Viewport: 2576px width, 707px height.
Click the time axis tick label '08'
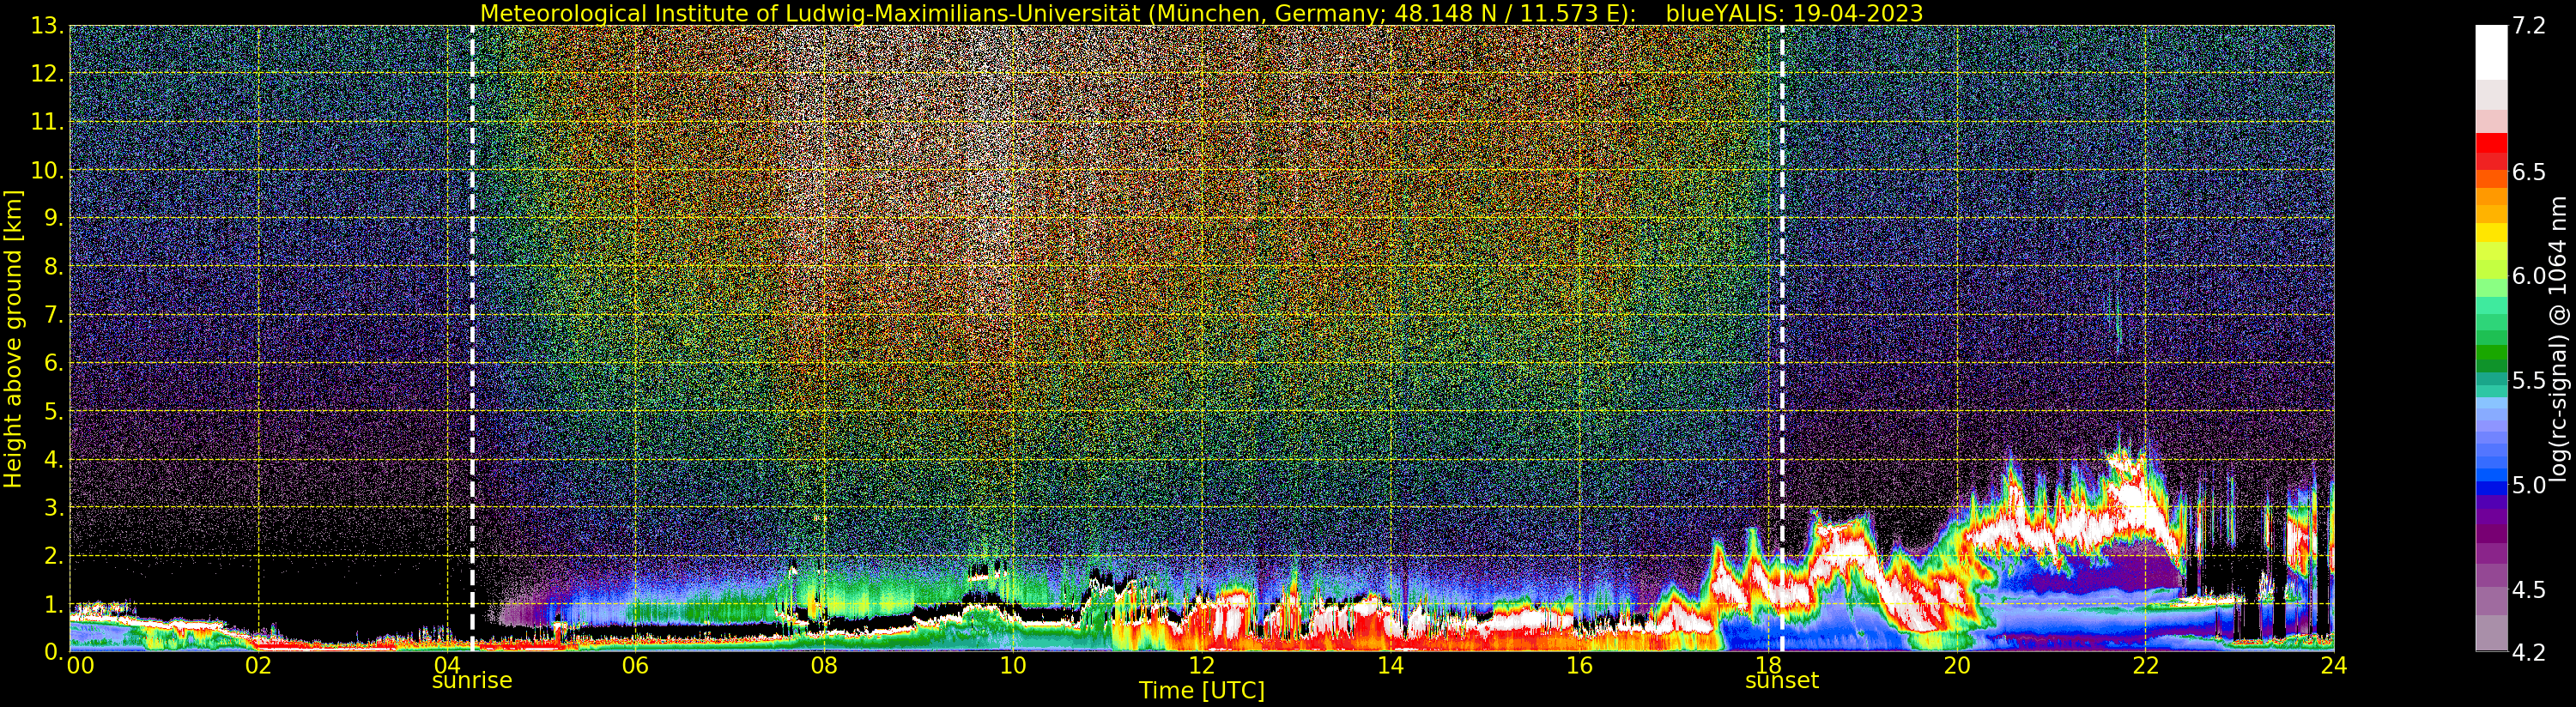click(824, 665)
